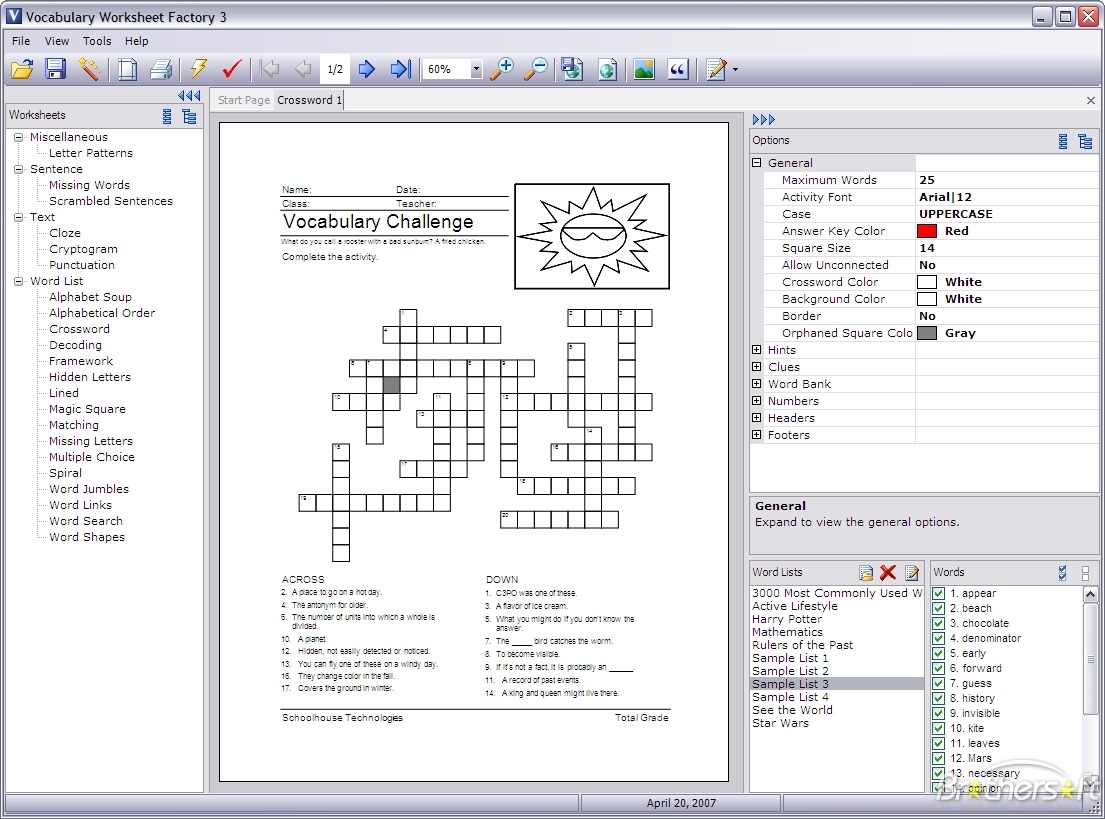Select the Harry Potter word list
The image size is (1105, 819).
click(786, 619)
